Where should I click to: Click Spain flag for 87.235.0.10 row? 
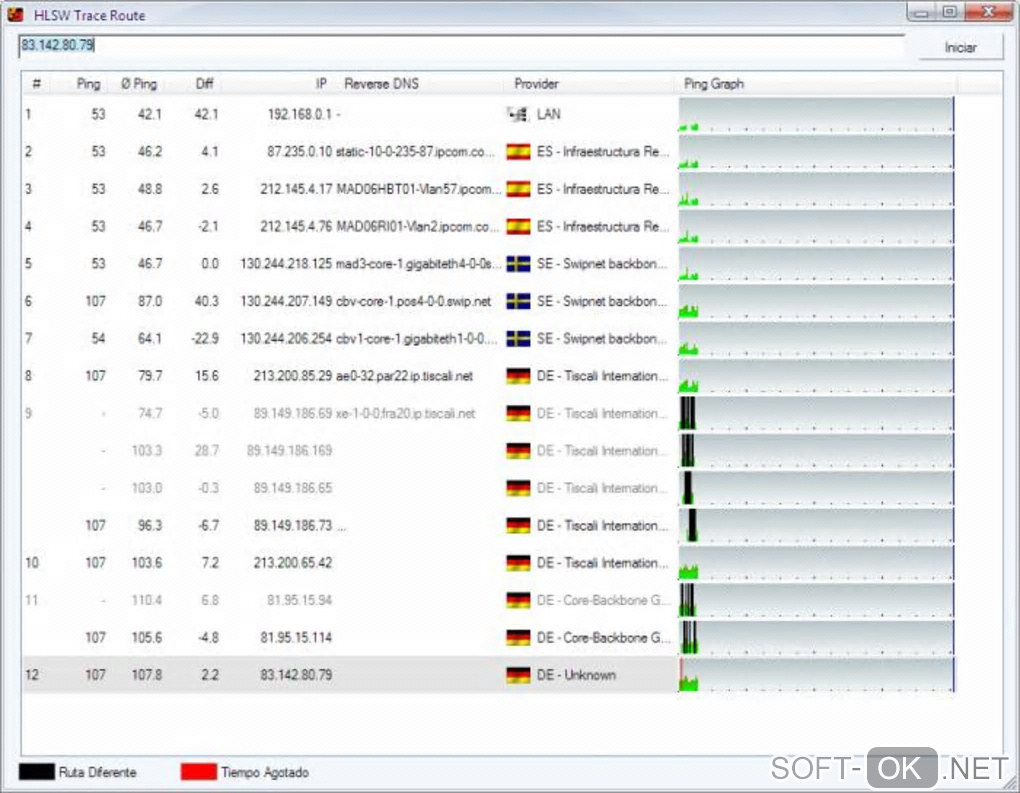518,152
